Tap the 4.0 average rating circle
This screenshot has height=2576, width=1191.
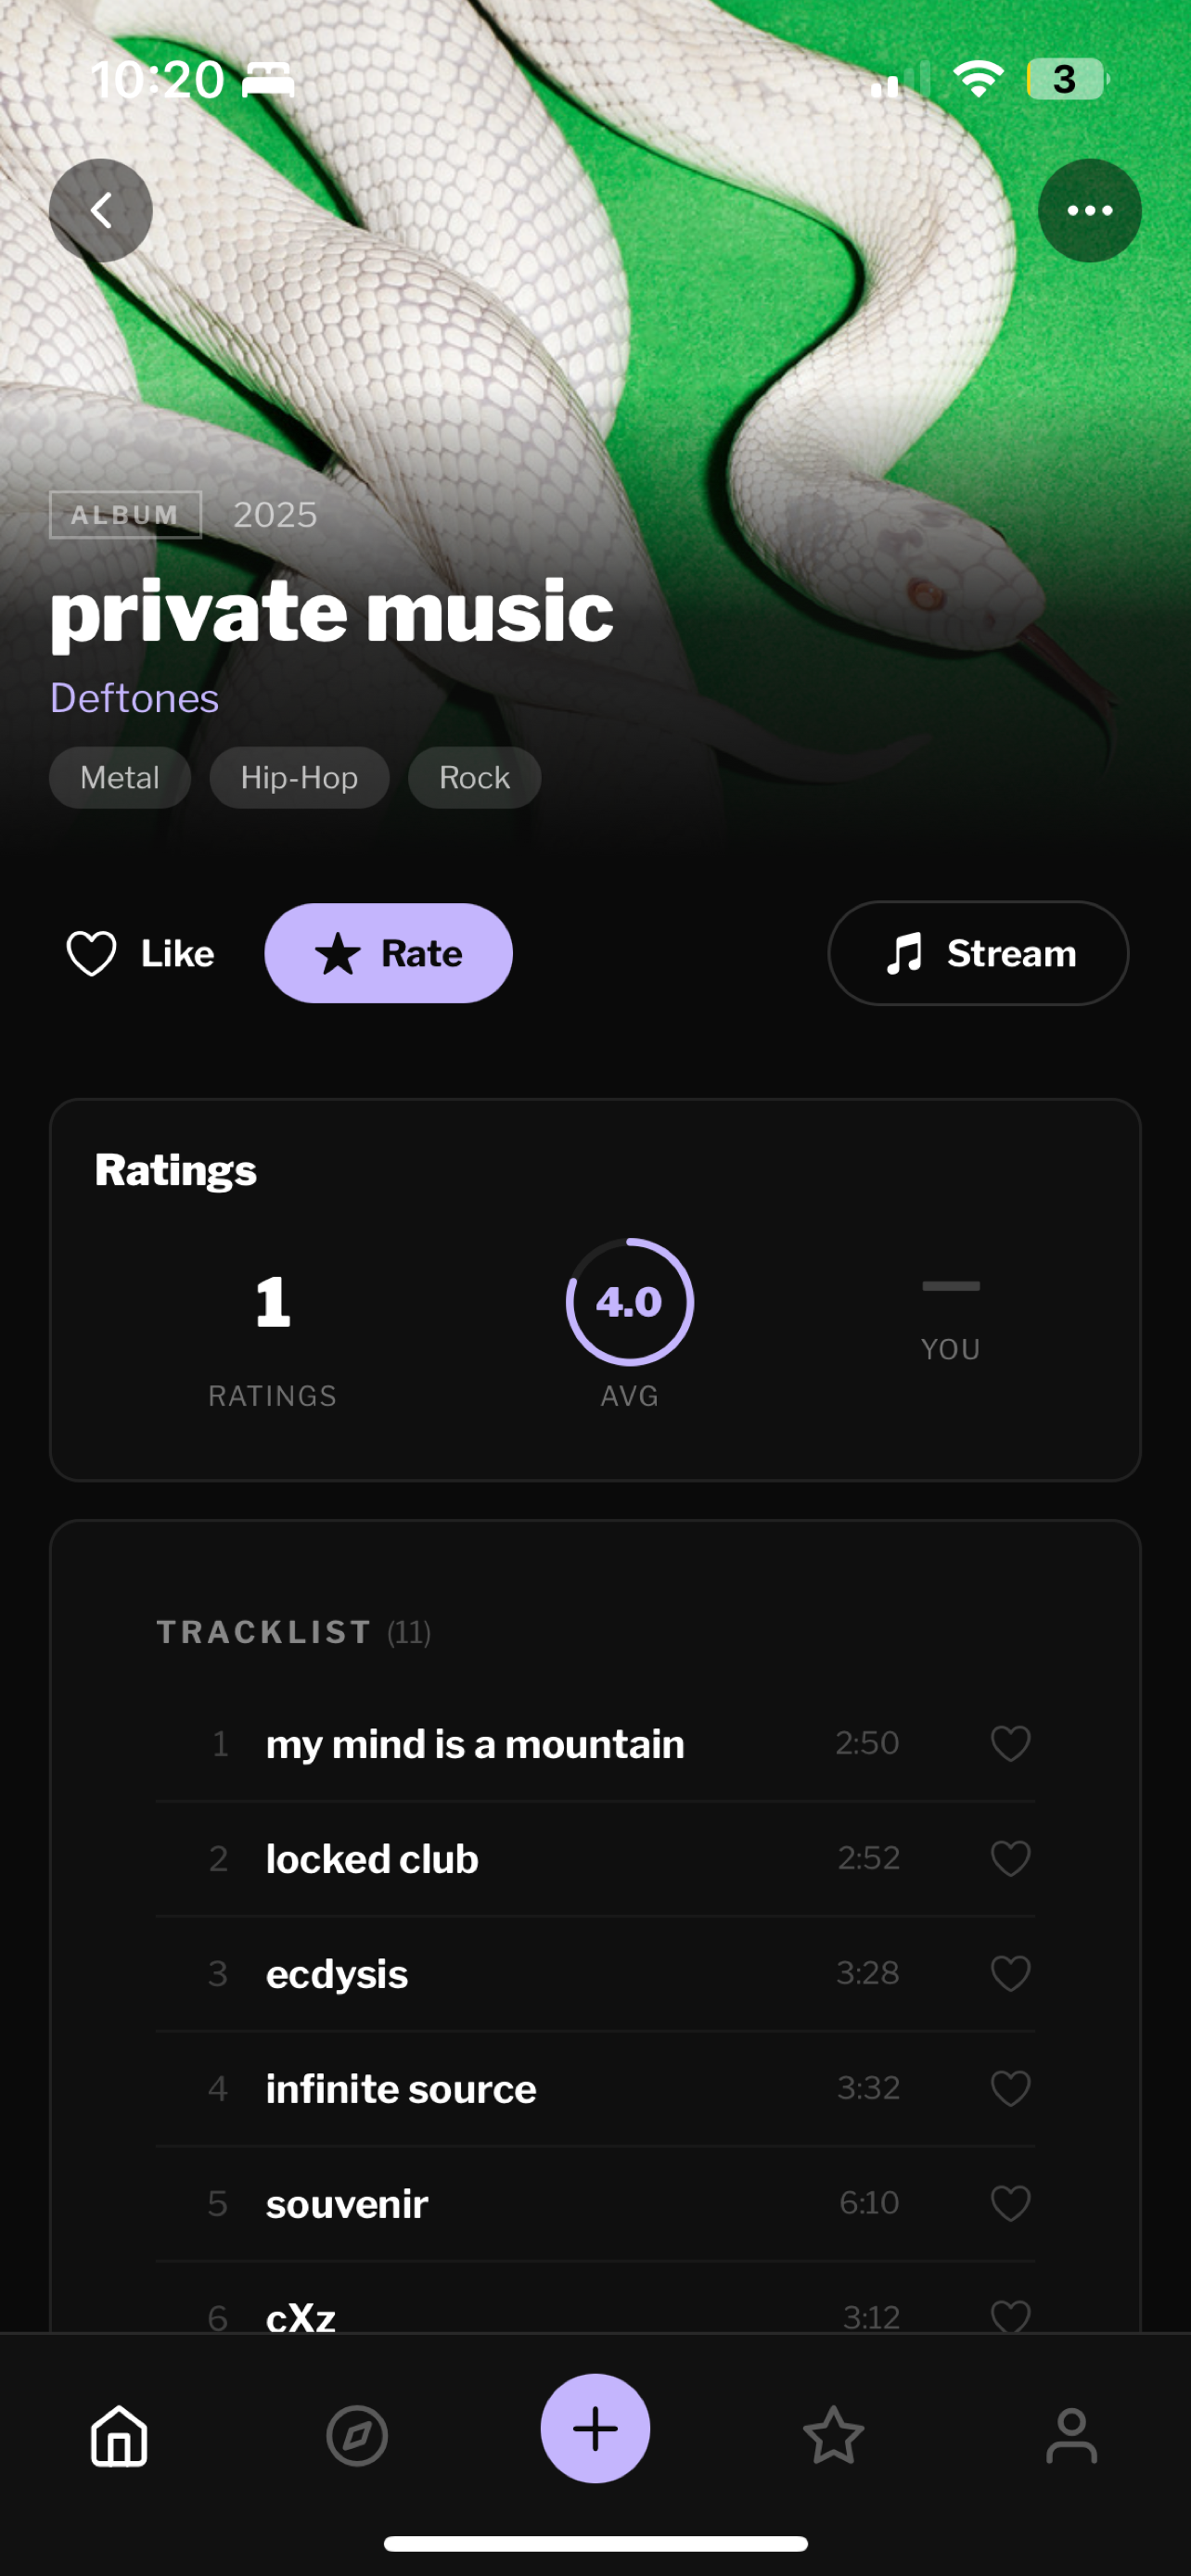[x=629, y=1302]
